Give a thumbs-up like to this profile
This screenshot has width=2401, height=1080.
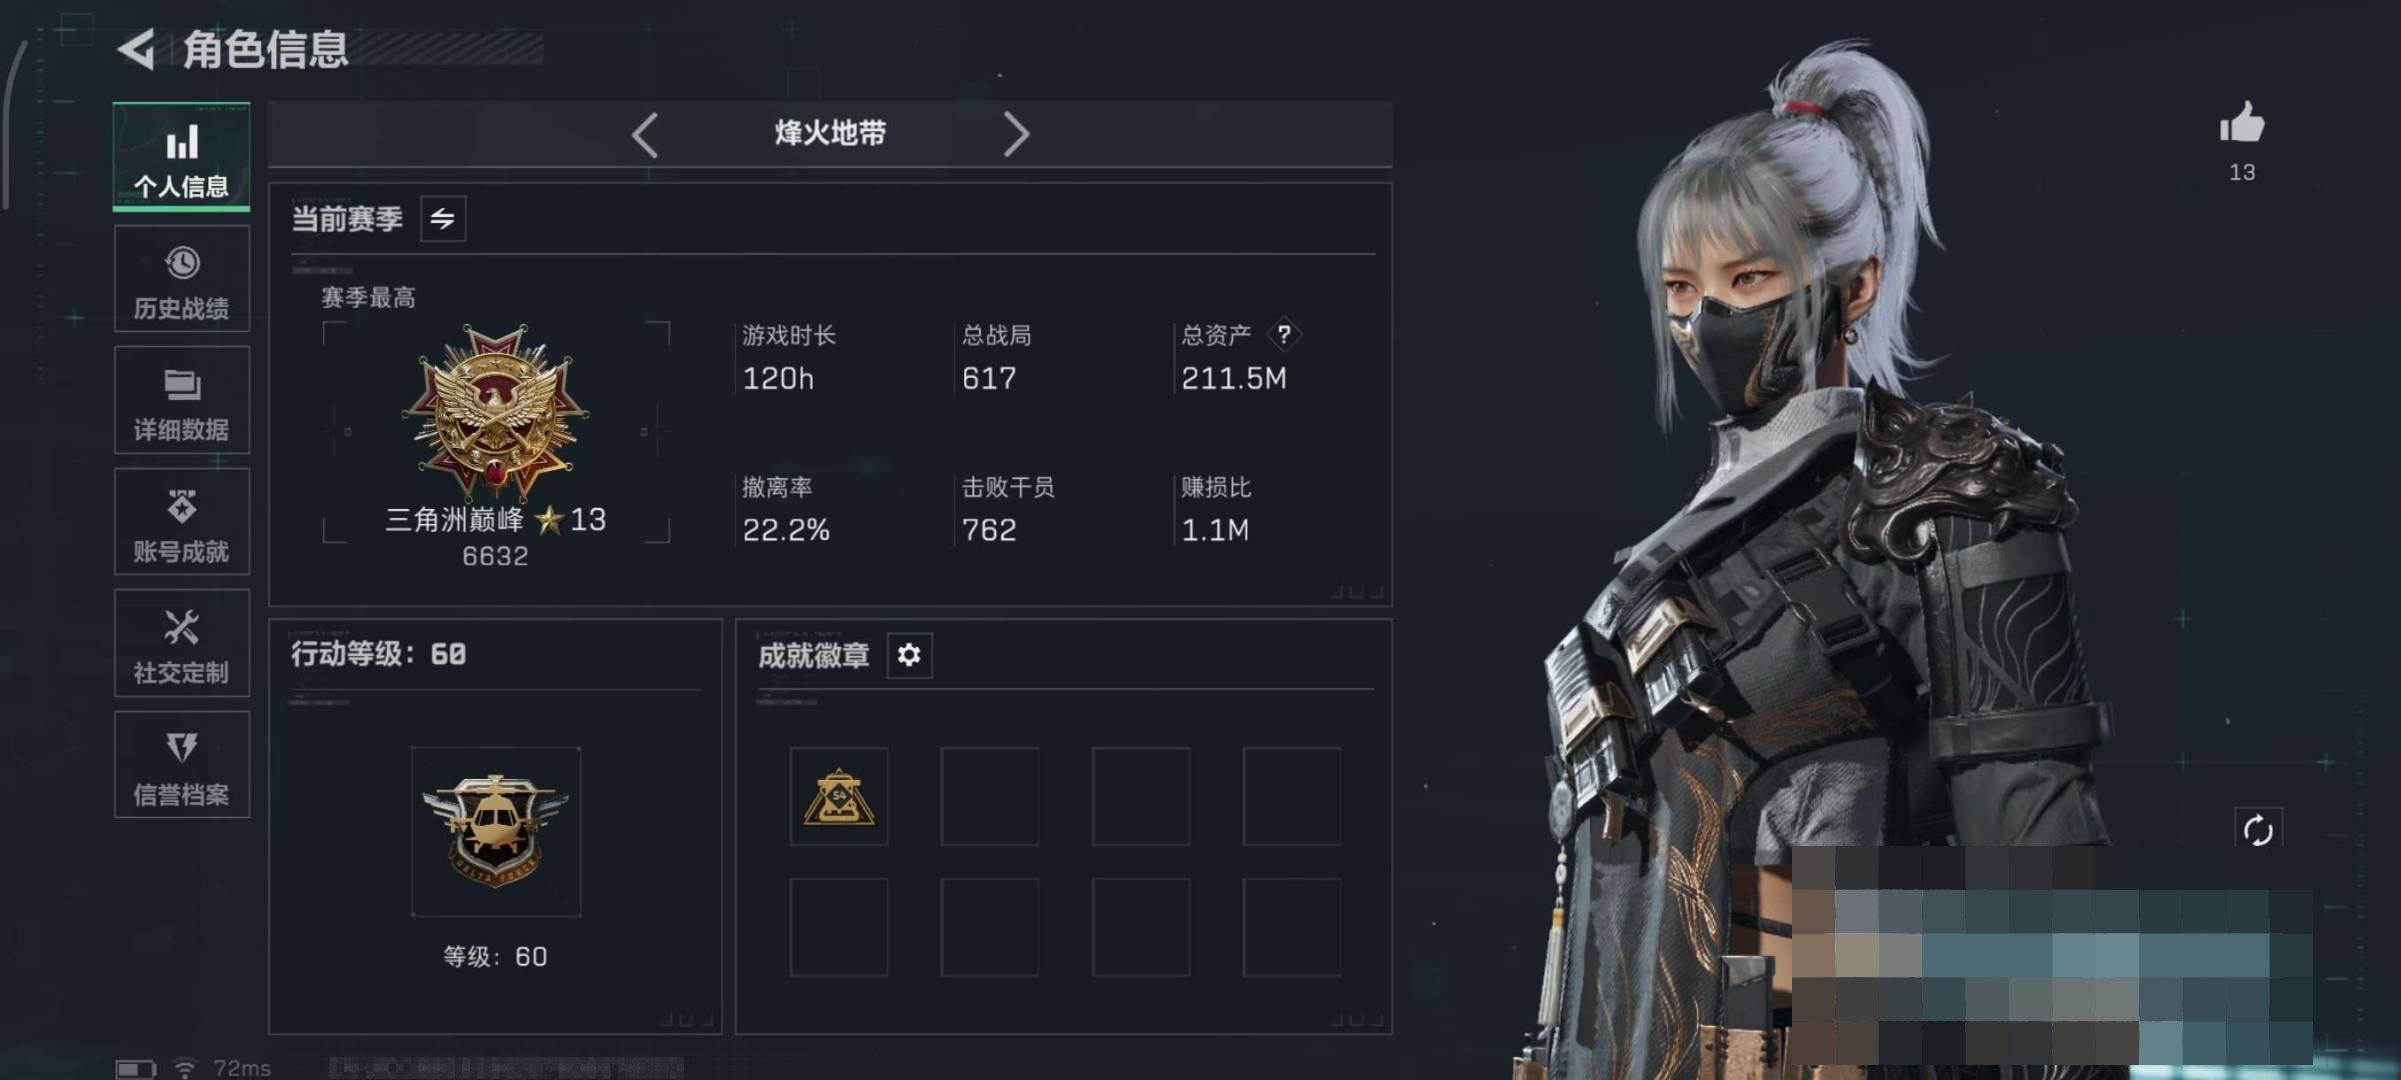(x=2242, y=125)
